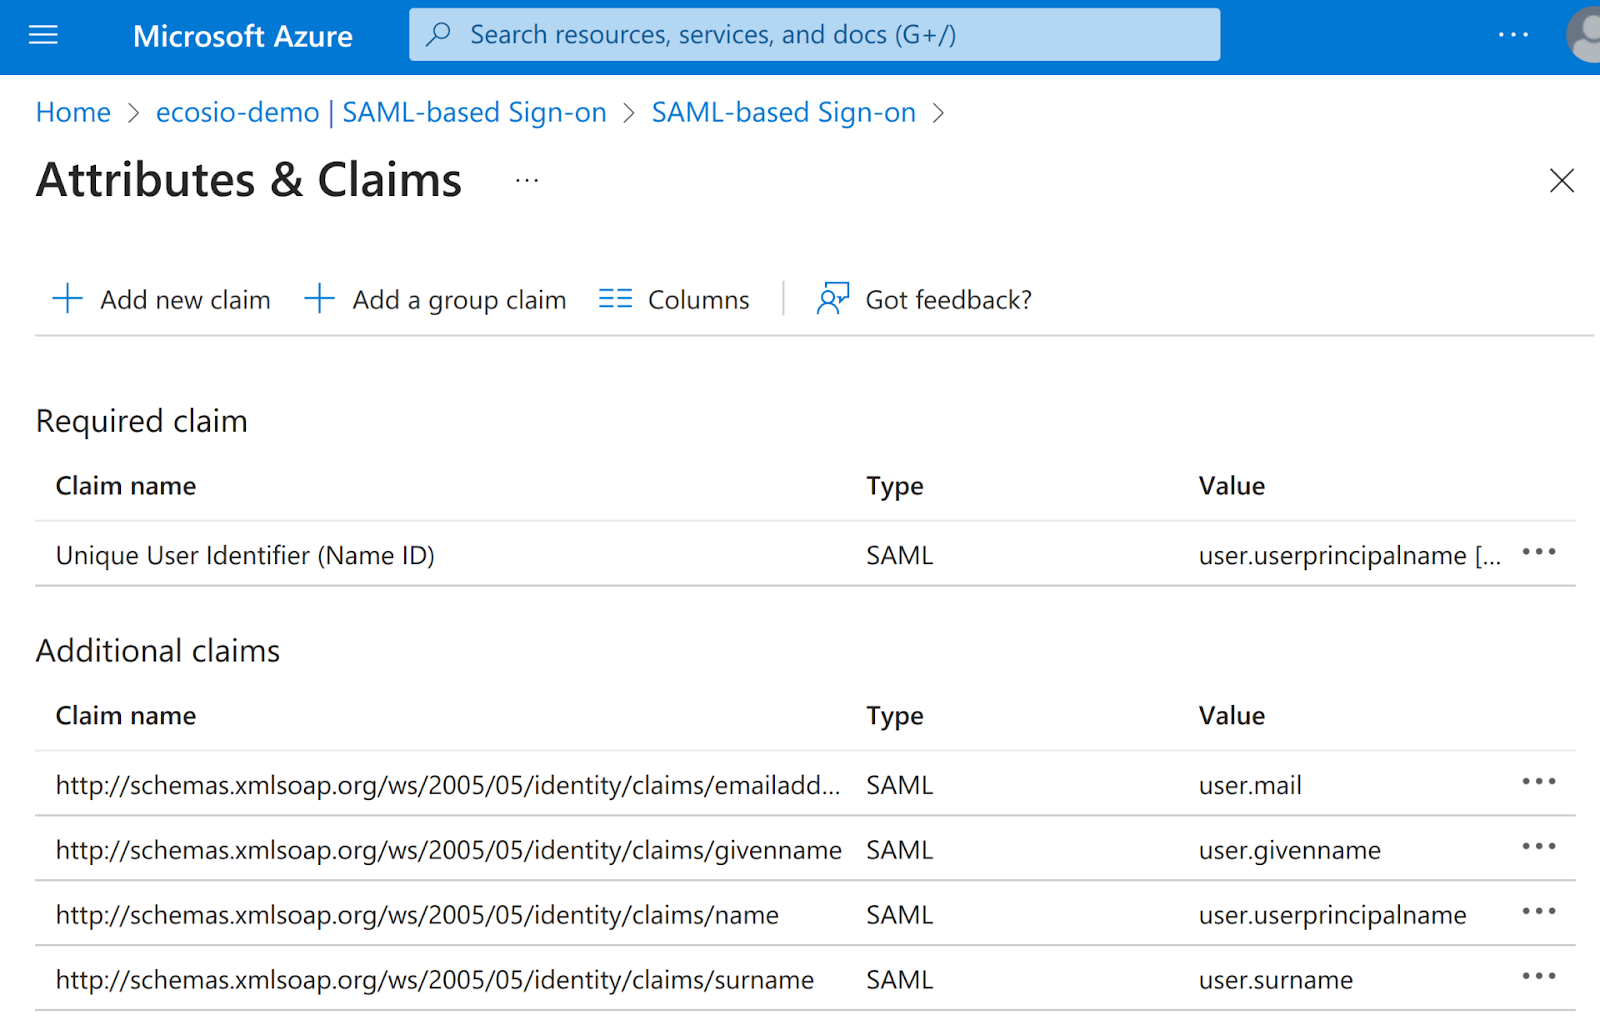Select the claims/givenname claim name

coord(449,851)
